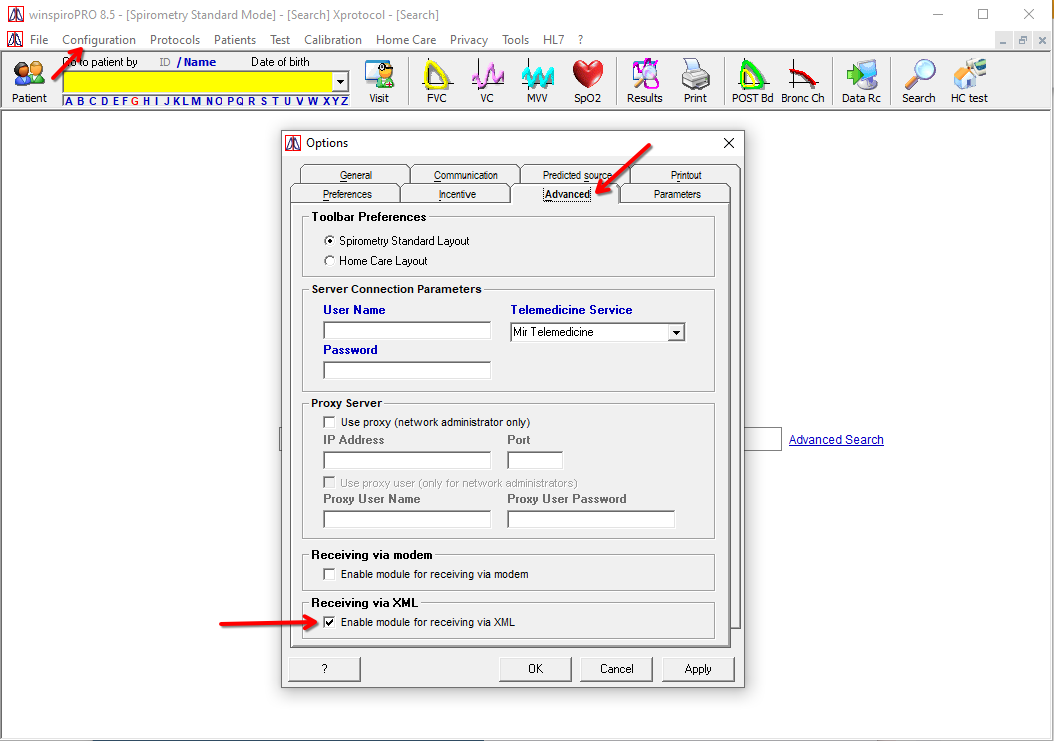Expand the Telemedicine Service dropdown
Viewport: 1054px width, 741px height.
(676, 332)
